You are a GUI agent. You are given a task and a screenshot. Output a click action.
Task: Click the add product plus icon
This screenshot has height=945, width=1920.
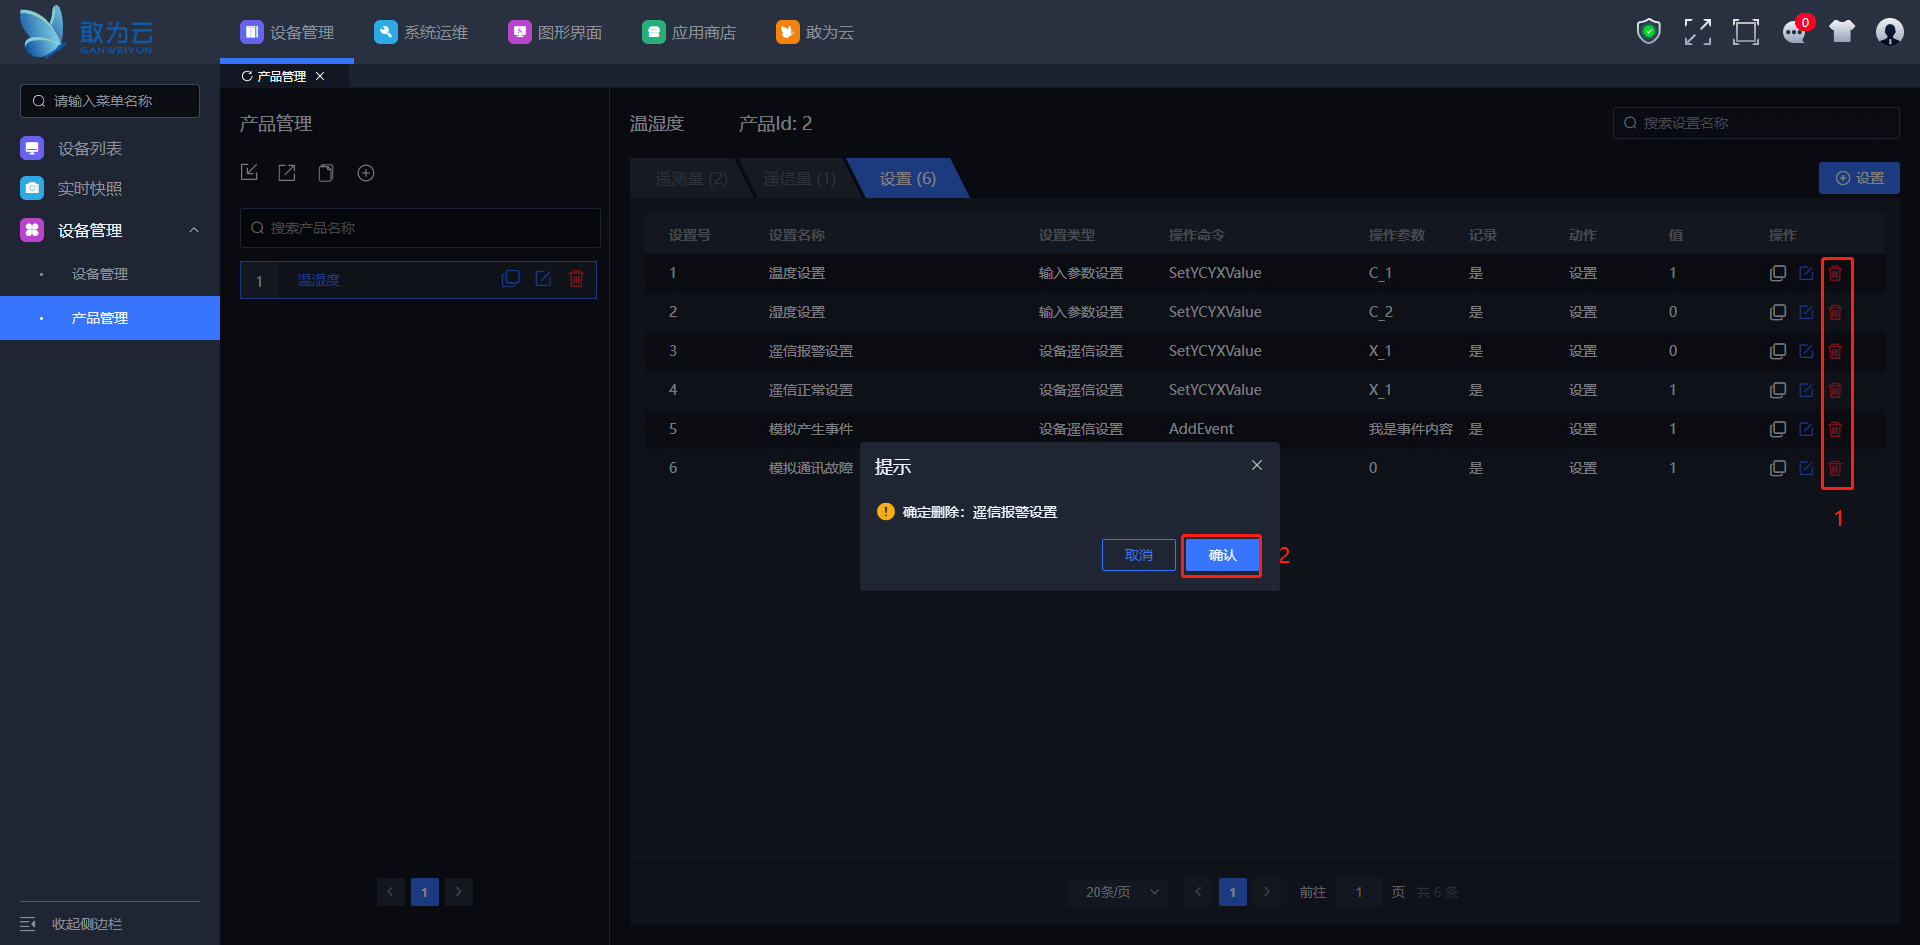click(x=366, y=173)
